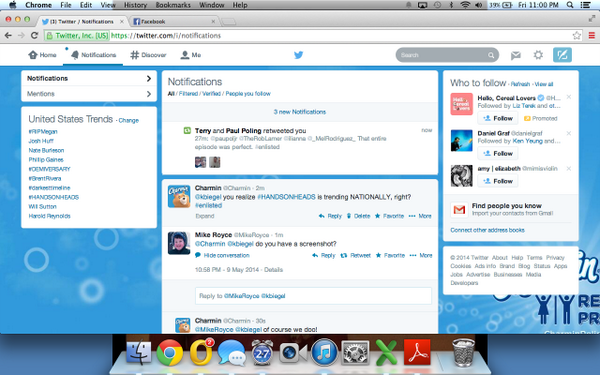Viewport: 600px width, 375px height.
Task: Open Details of Mike Royce tweet
Action: 273,270
